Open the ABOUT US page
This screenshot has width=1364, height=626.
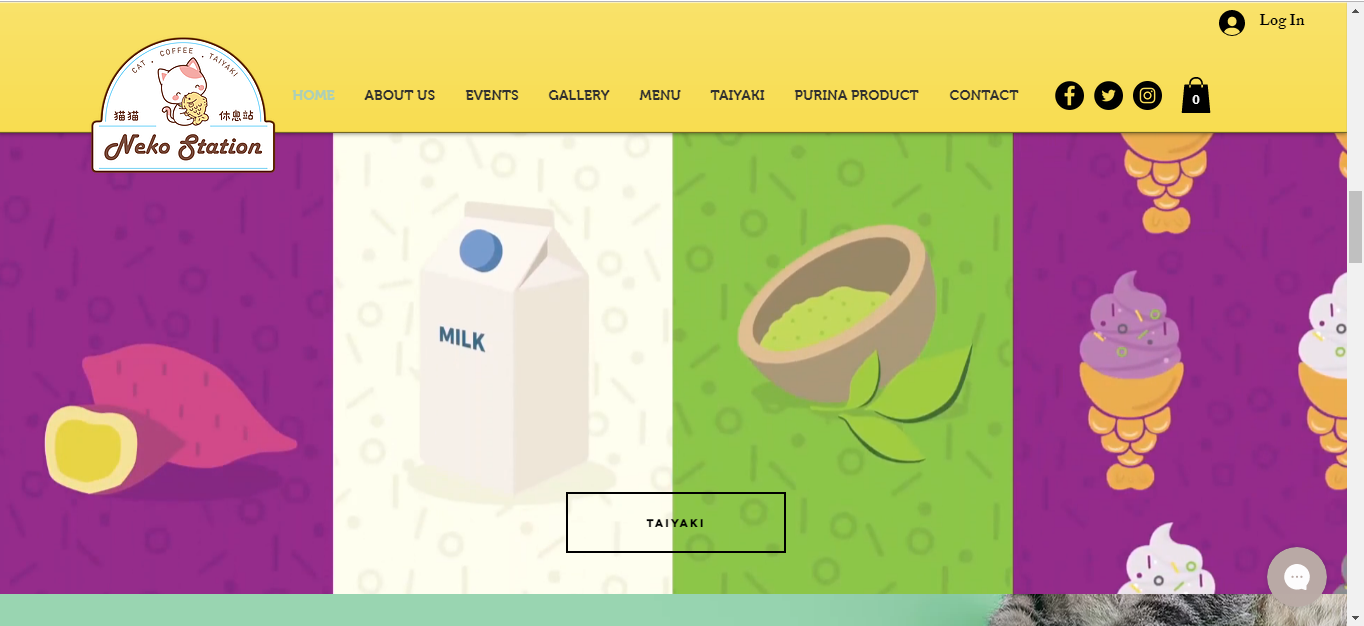[x=400, y=95]
